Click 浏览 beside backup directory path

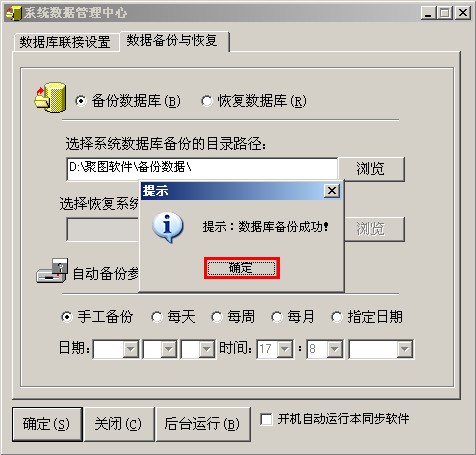tap(371, 169)
